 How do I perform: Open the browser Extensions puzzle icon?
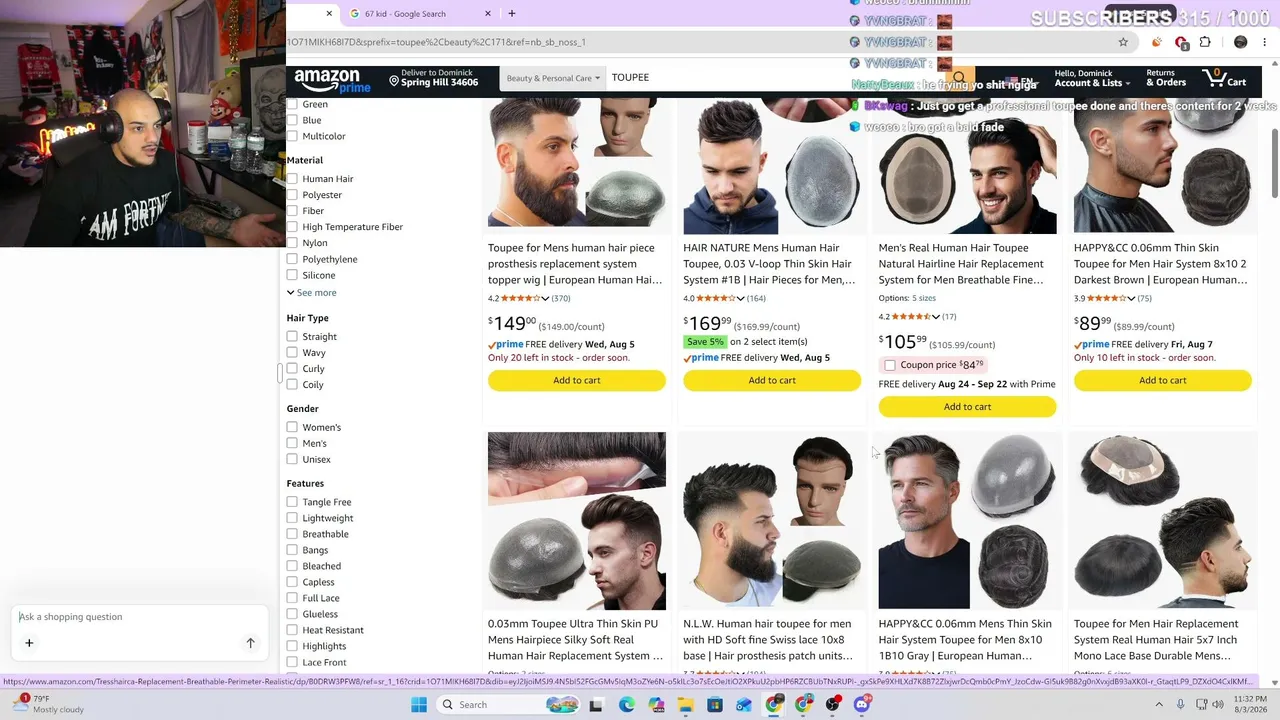point(1205,42)
